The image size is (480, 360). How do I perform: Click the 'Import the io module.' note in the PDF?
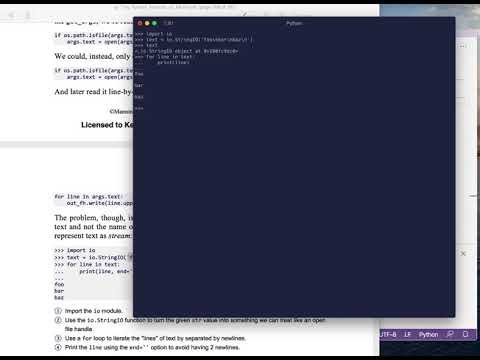pyautogui.click(x=93, y=311)
